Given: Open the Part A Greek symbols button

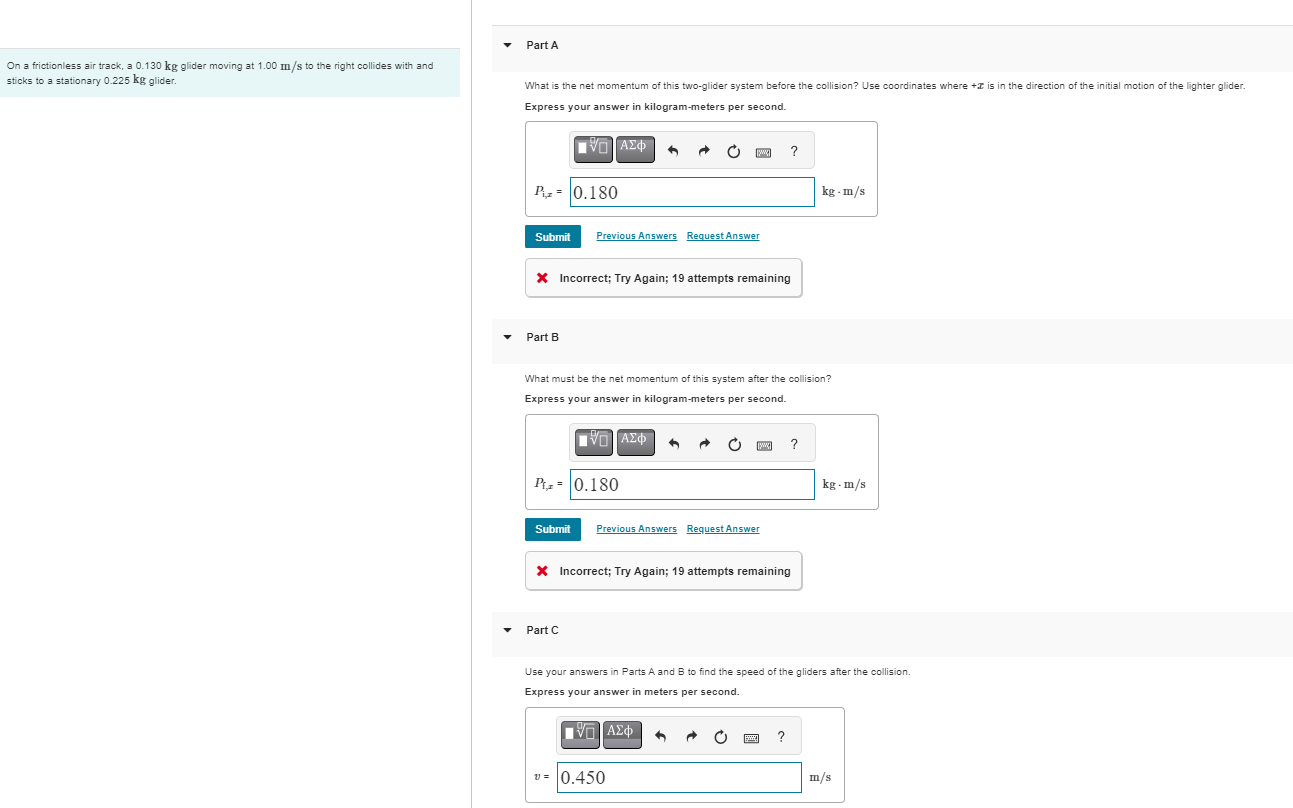Looking at the screenshot, I should [x=633, y=150].
